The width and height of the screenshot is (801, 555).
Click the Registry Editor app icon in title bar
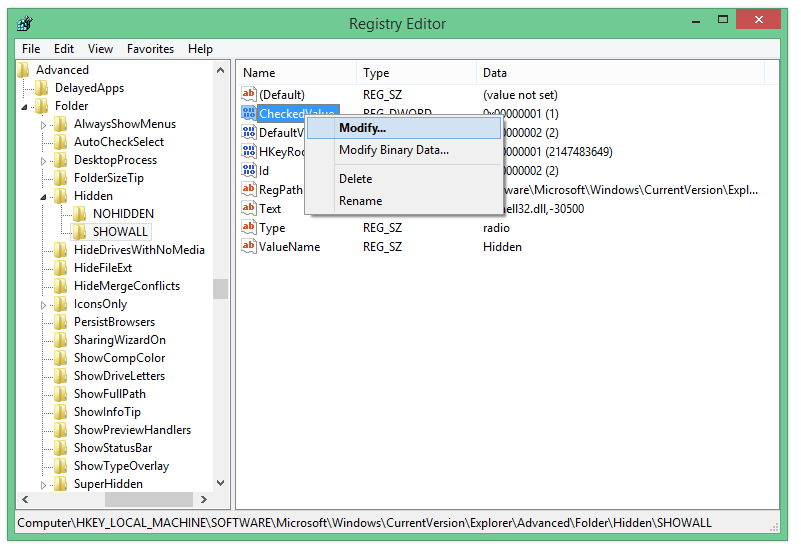25,24
